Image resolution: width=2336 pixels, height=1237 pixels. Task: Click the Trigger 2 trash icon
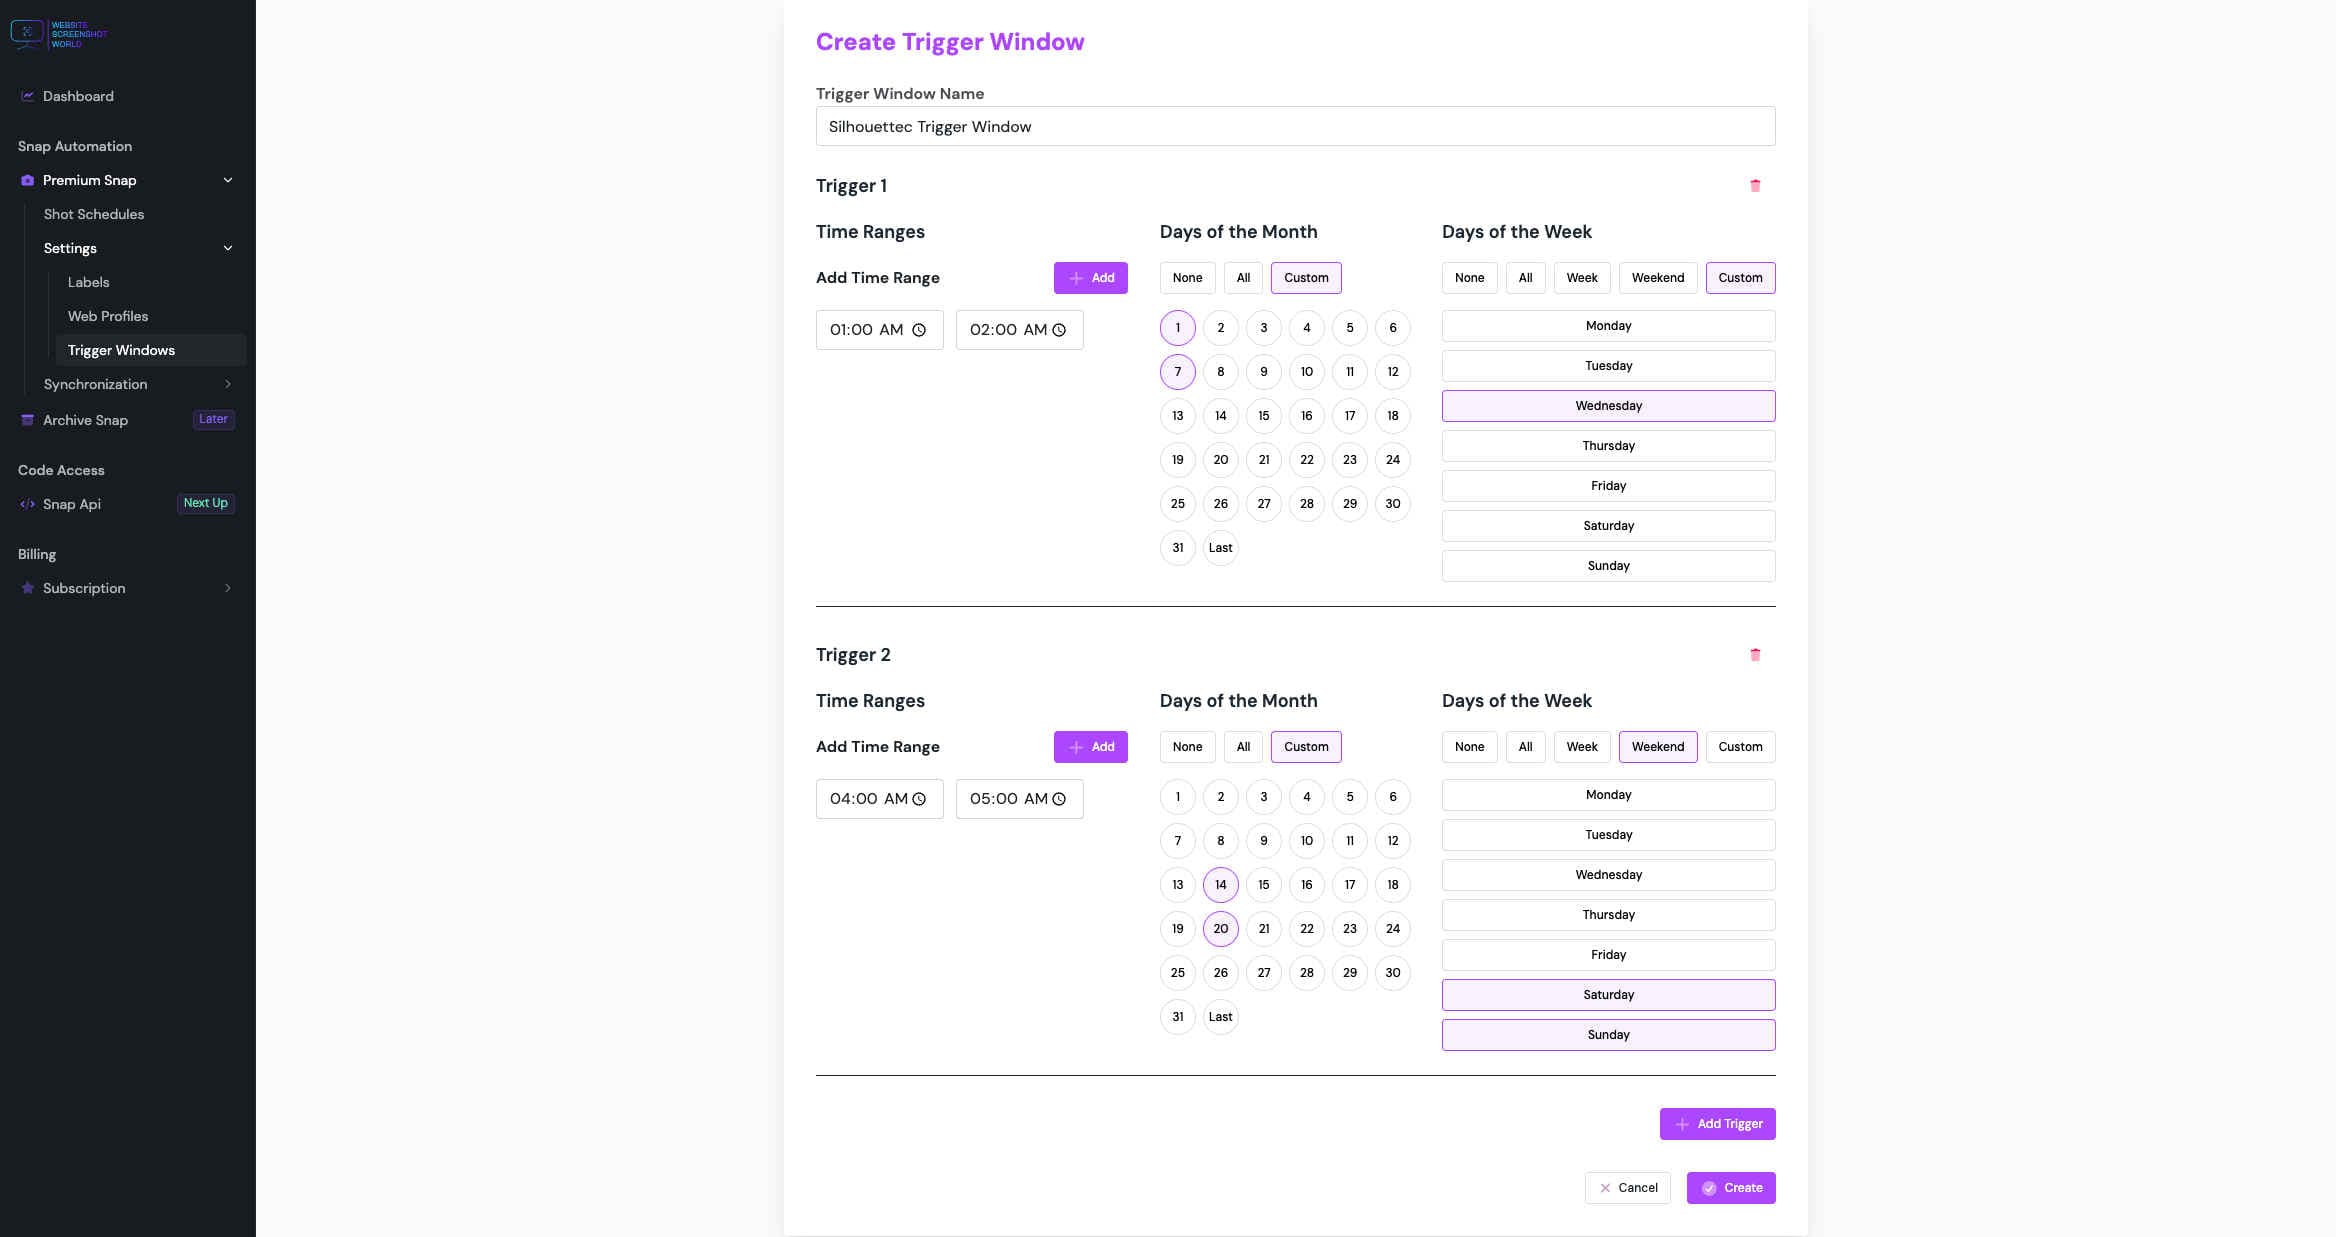pos(1755,655)
